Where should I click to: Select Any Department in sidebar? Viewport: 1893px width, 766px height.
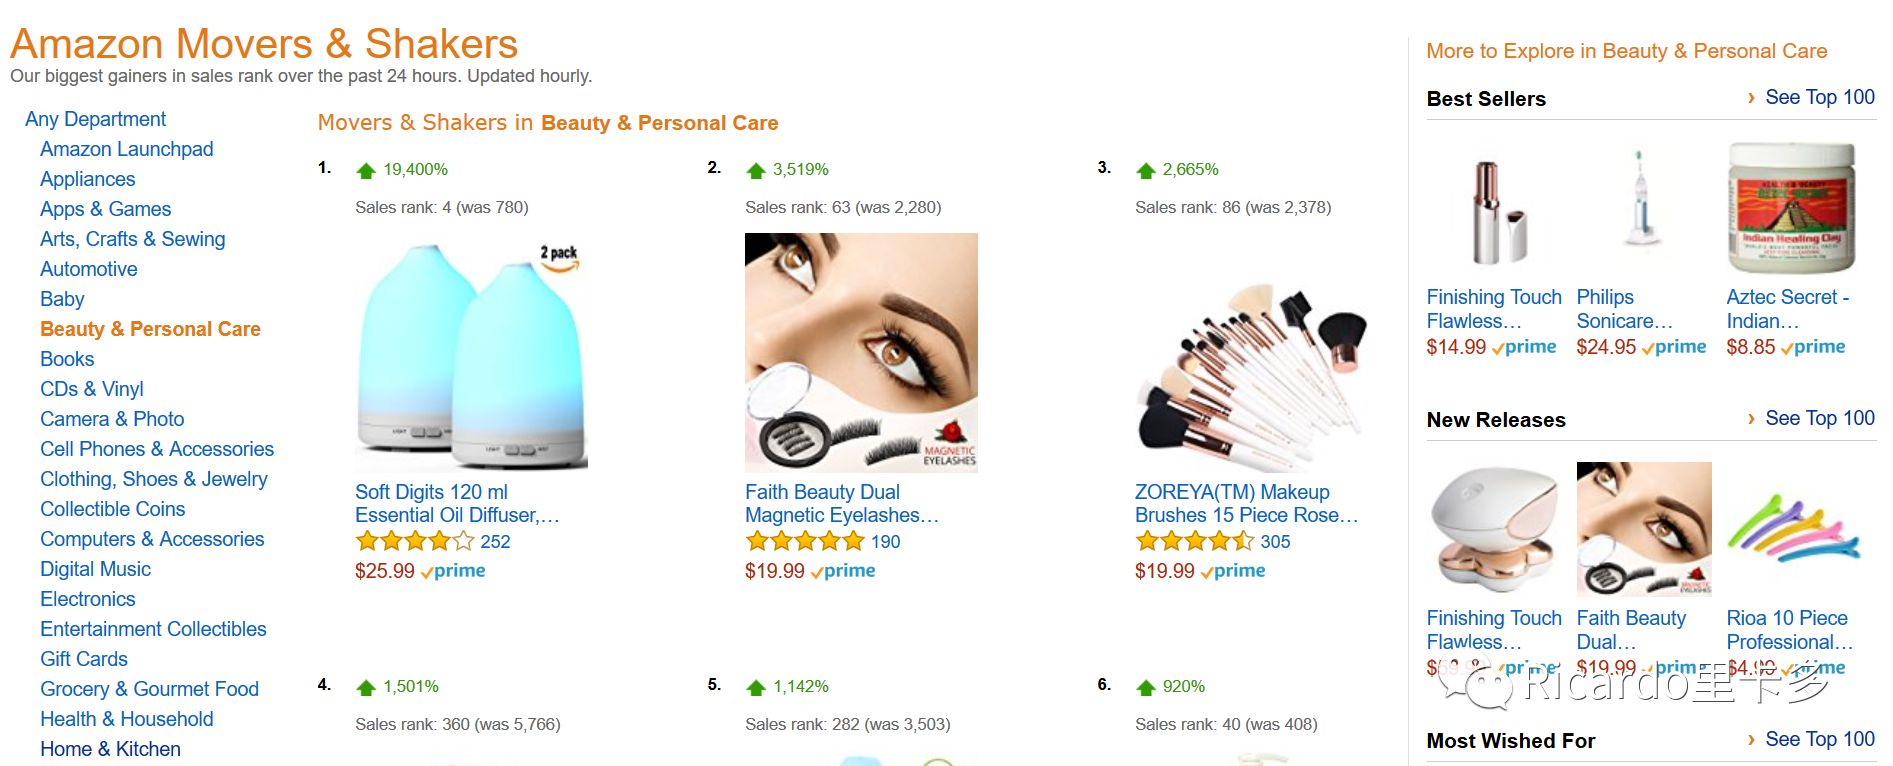pos(95,119)
